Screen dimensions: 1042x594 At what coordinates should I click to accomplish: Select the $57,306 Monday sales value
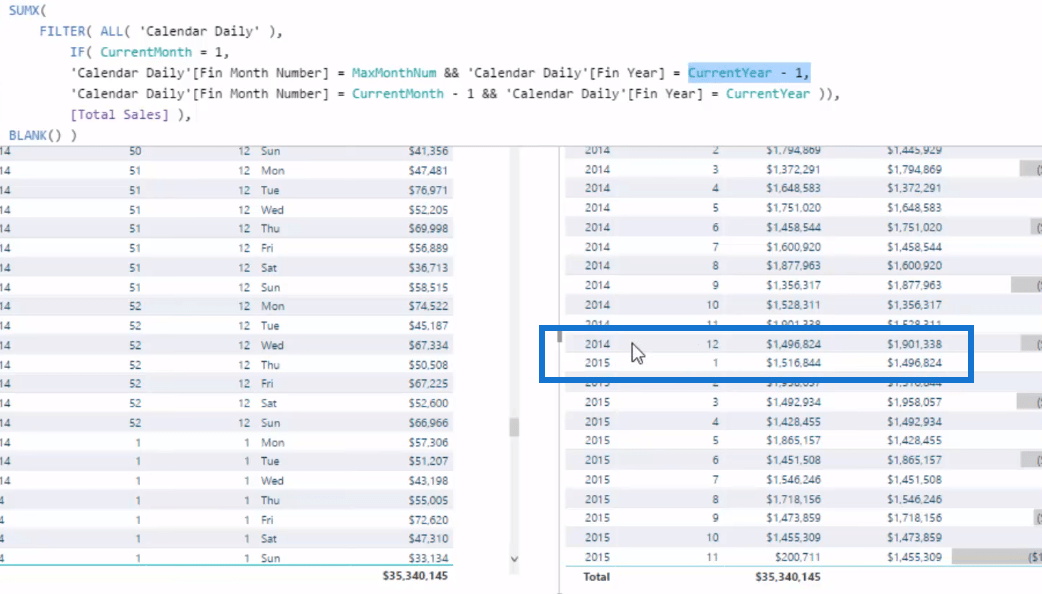click(428, 443)
